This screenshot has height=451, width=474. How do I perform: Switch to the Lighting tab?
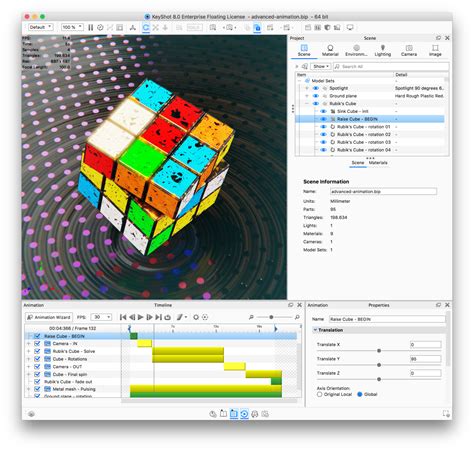click(x=383, y=51)
